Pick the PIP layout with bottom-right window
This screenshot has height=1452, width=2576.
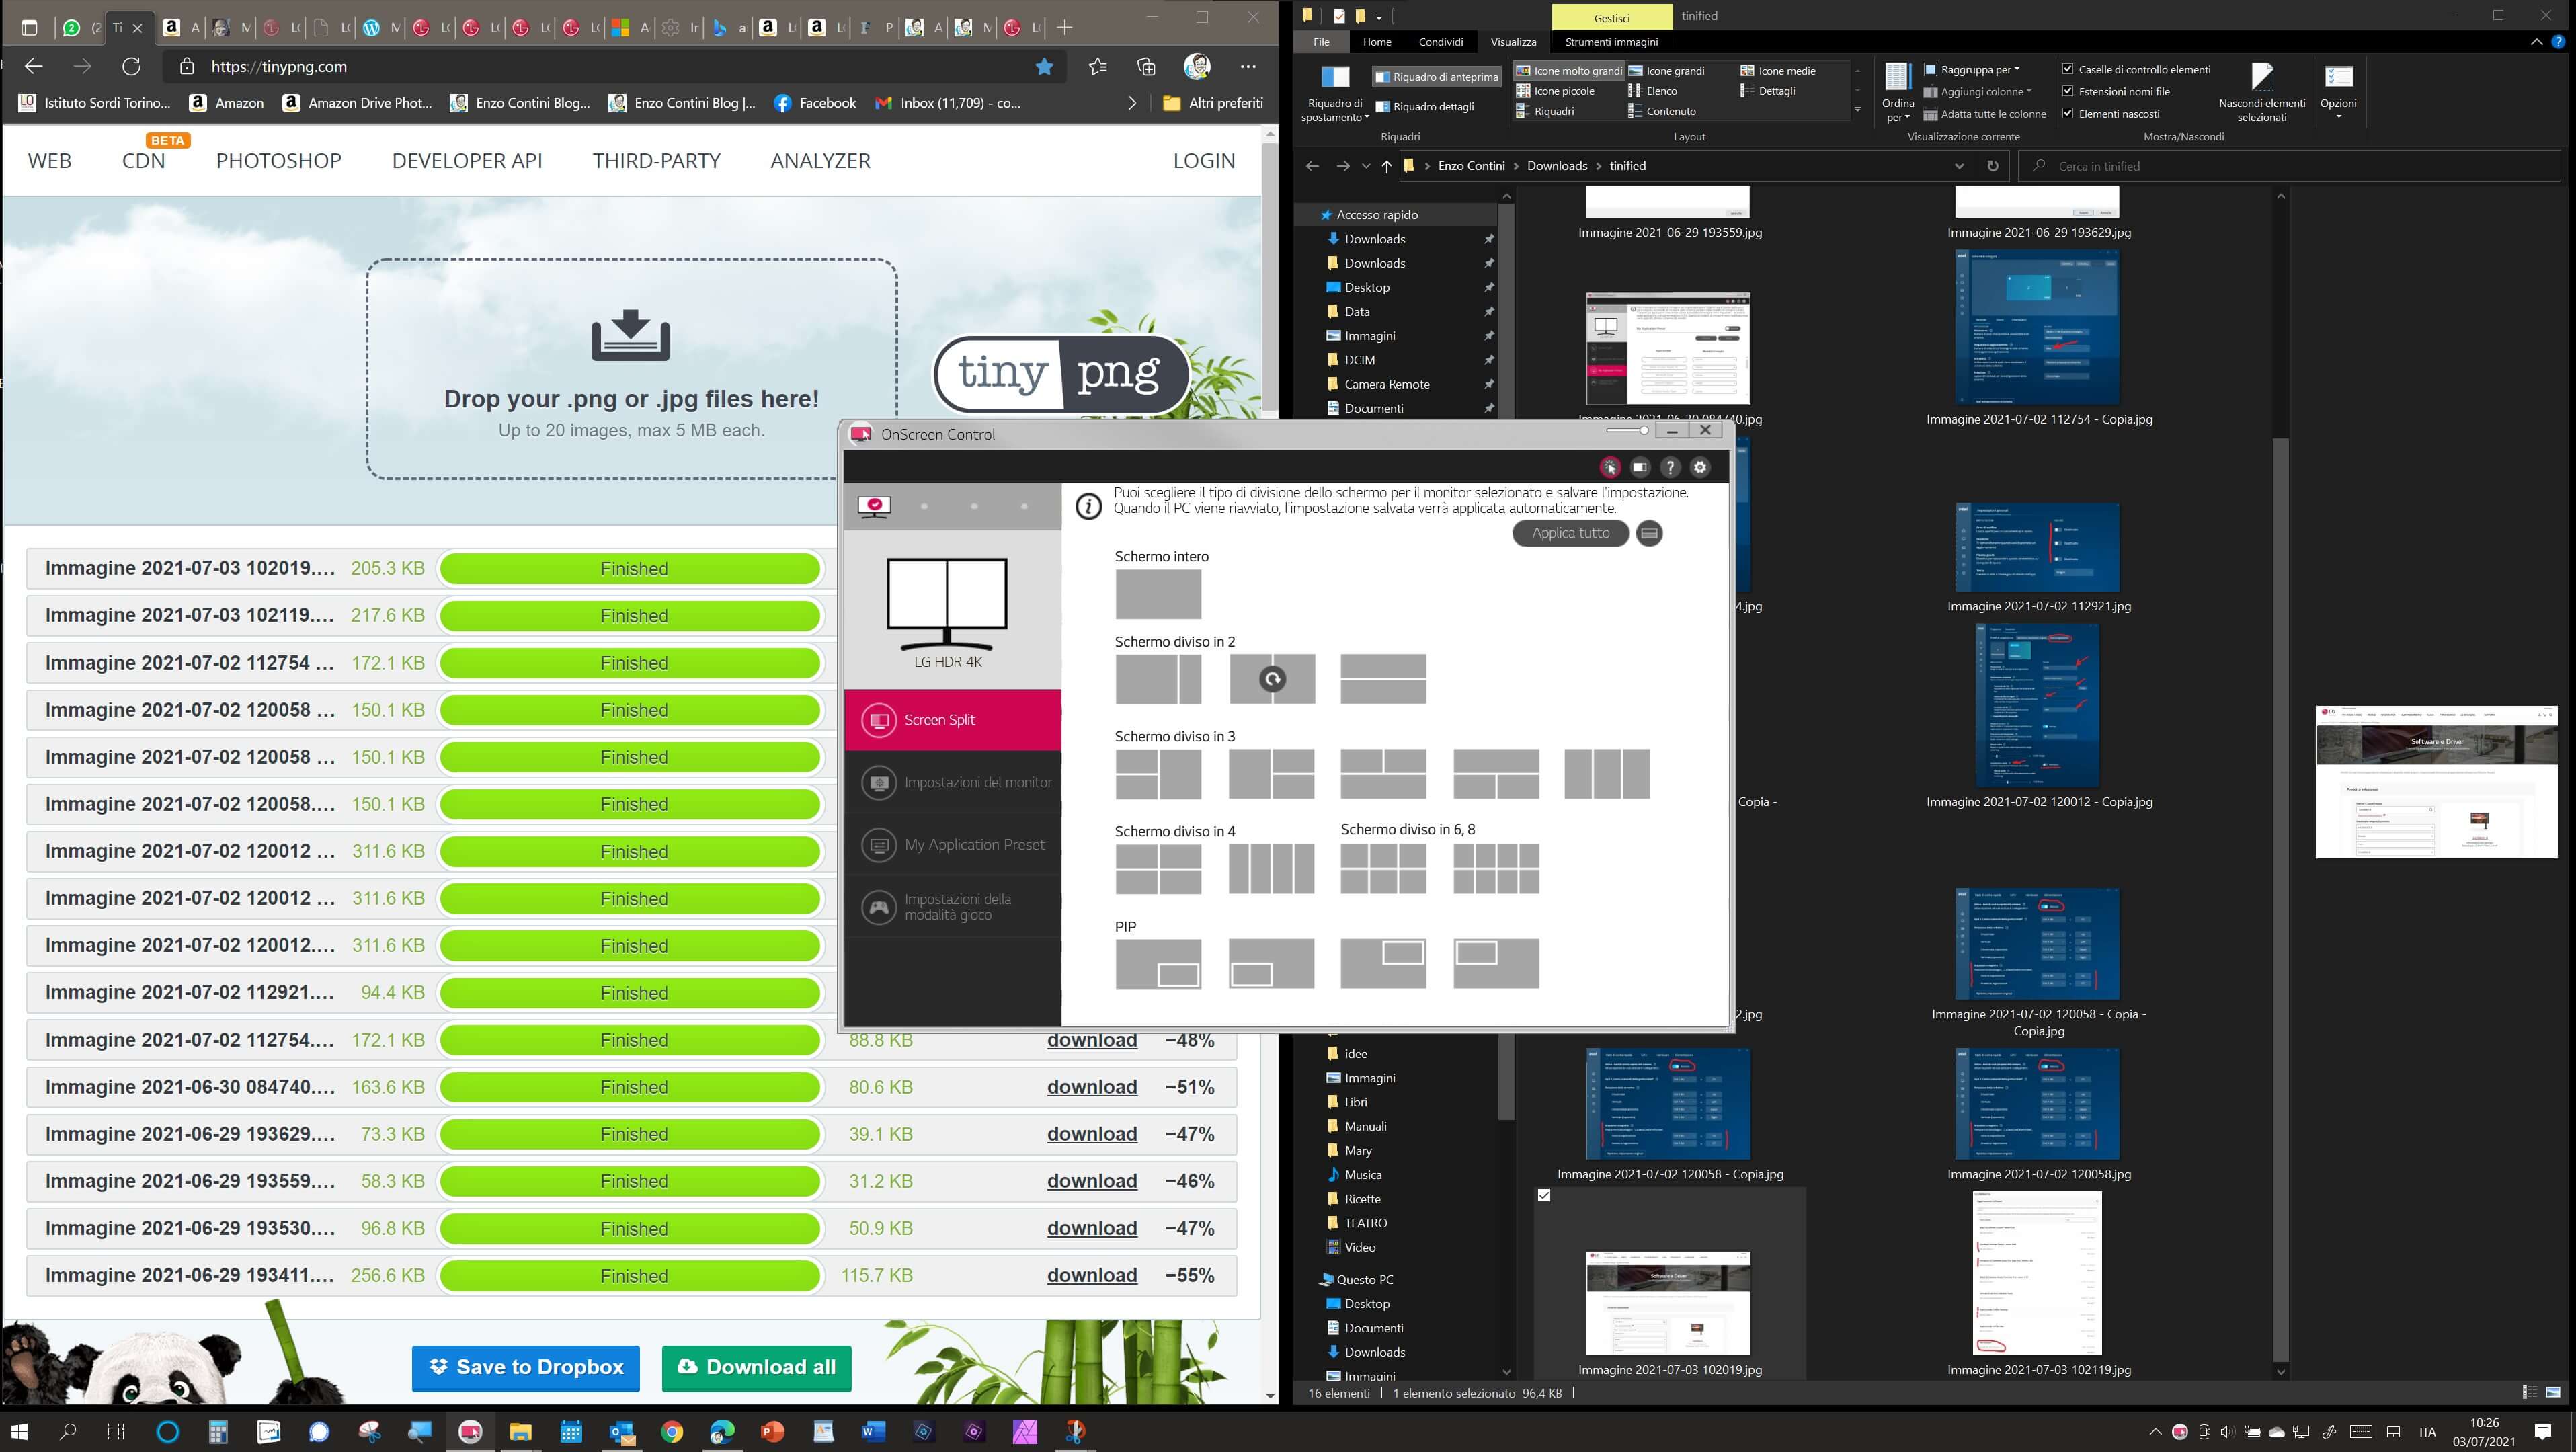click(x=1158, y=963)
